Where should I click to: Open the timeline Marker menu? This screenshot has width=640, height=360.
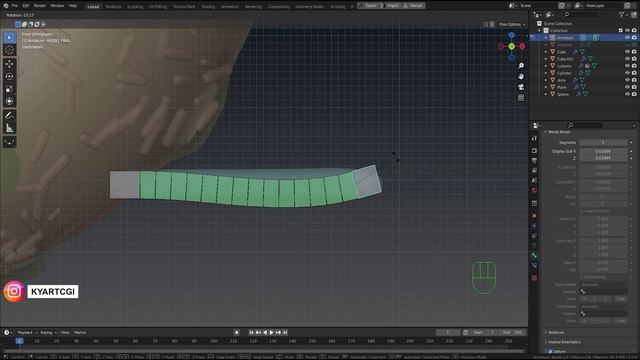click(x=80, y=333)
